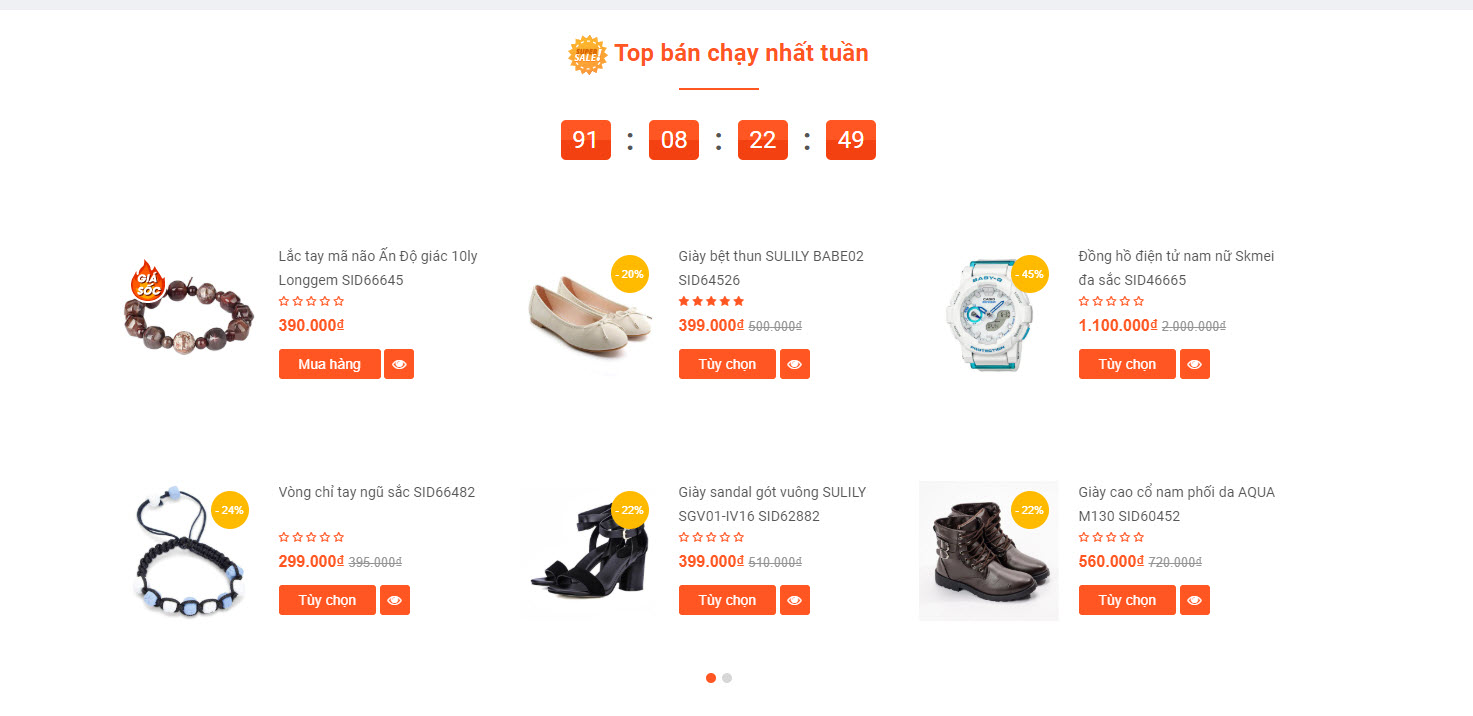
Task: Quick view the Skmei electronic watch
Action: (1195, 364)
